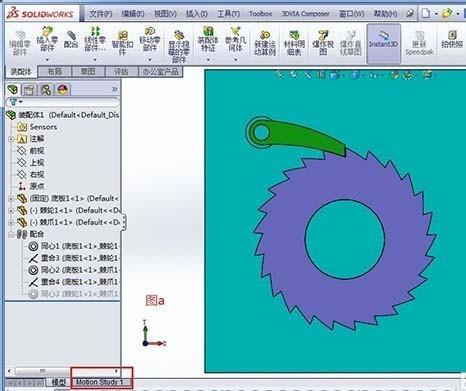Click Zoom to Fit in the viewport toolbar

pos(279,75)
